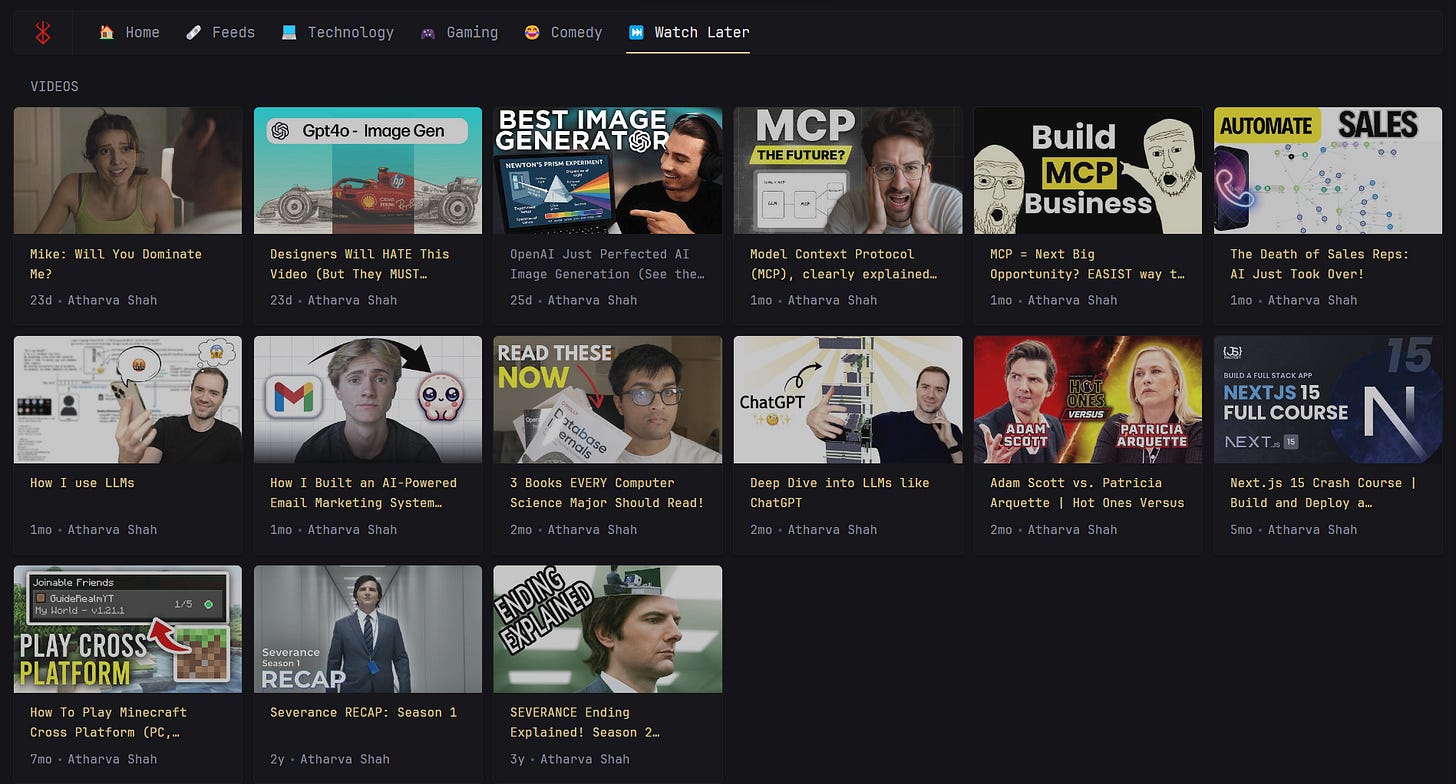Open the Comedy tab
Image resolution: width=1456 pixels, height=784 pixels.
(563, 32)
